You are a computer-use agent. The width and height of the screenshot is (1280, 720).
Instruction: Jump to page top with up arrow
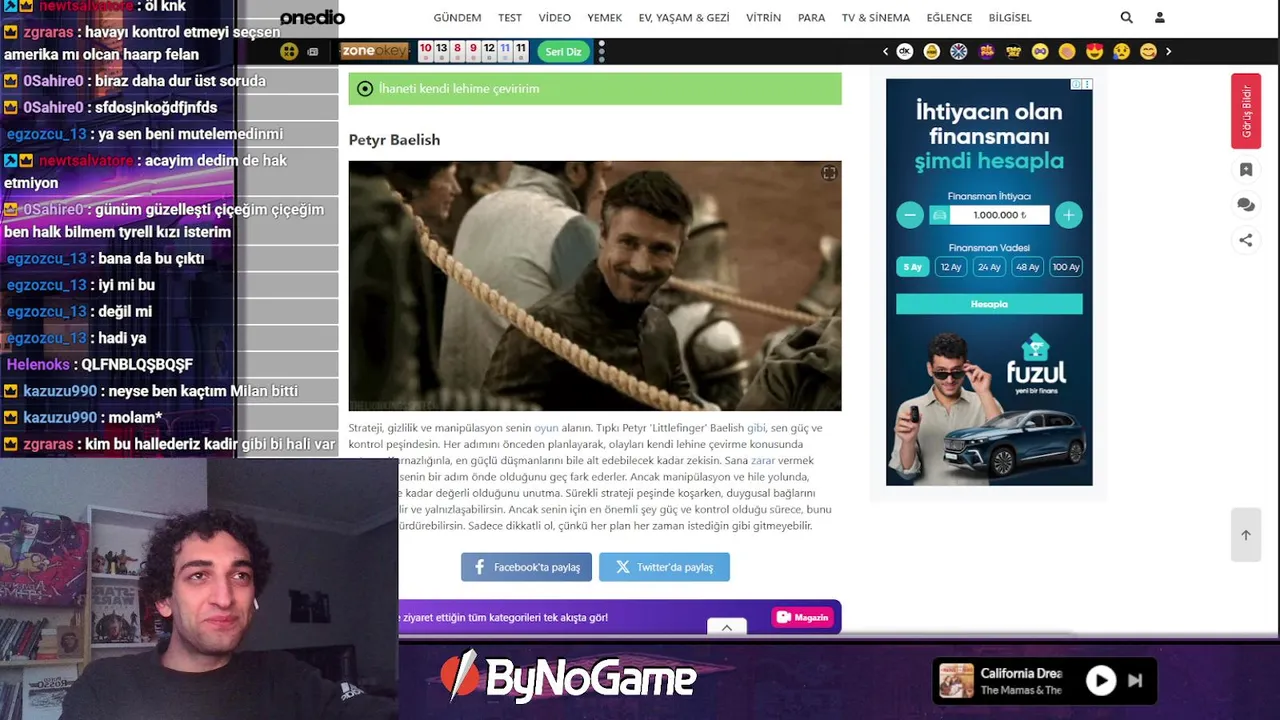click(1246, 535)
